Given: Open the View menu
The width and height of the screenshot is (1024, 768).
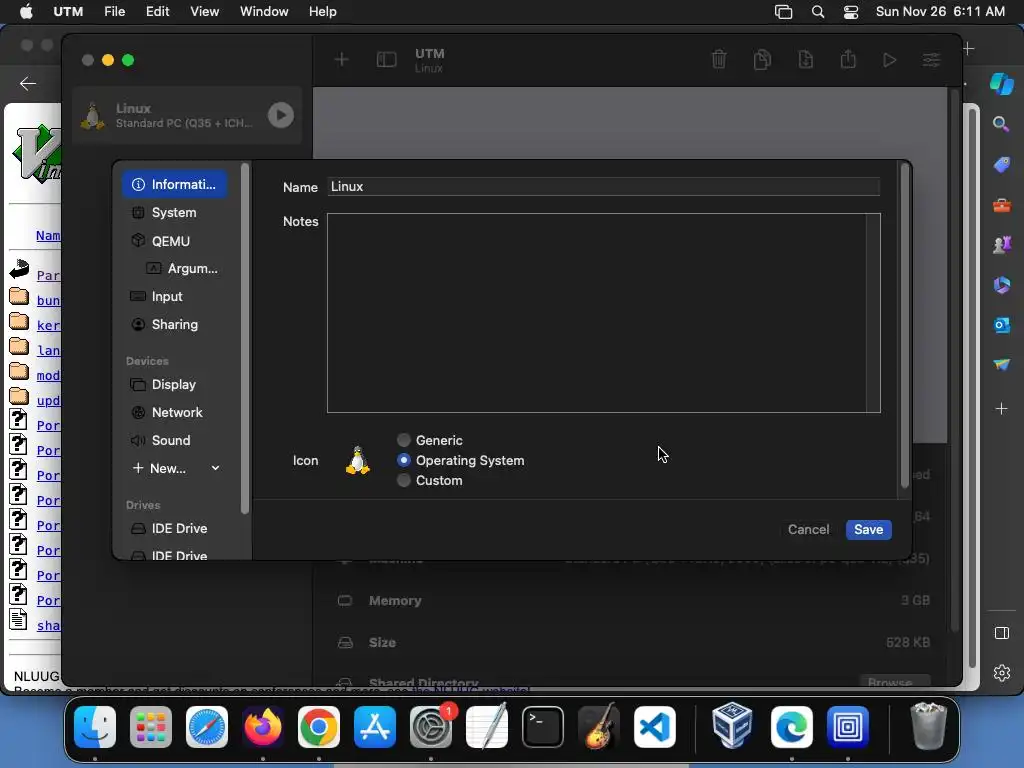Looking at the screenshot, I should click(204, 12).
